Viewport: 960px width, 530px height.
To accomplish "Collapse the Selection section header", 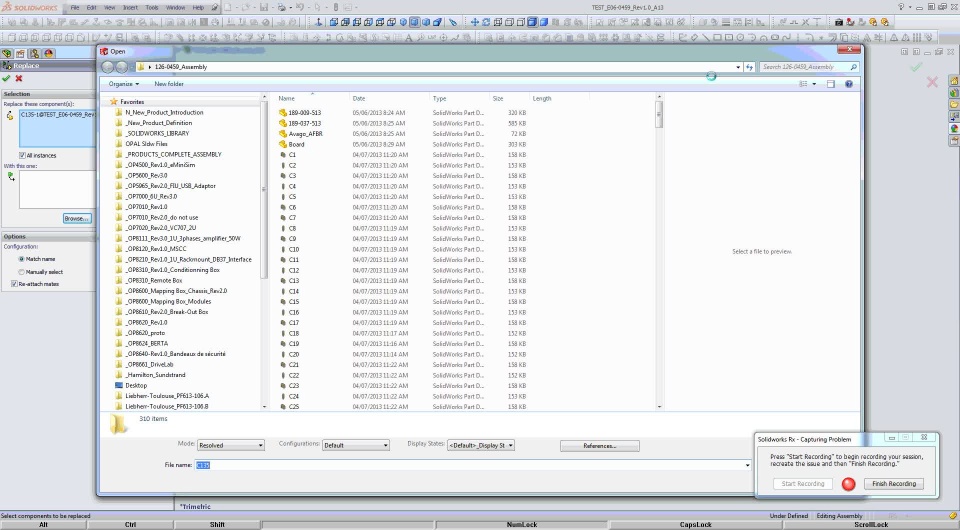I will (48, 94).
